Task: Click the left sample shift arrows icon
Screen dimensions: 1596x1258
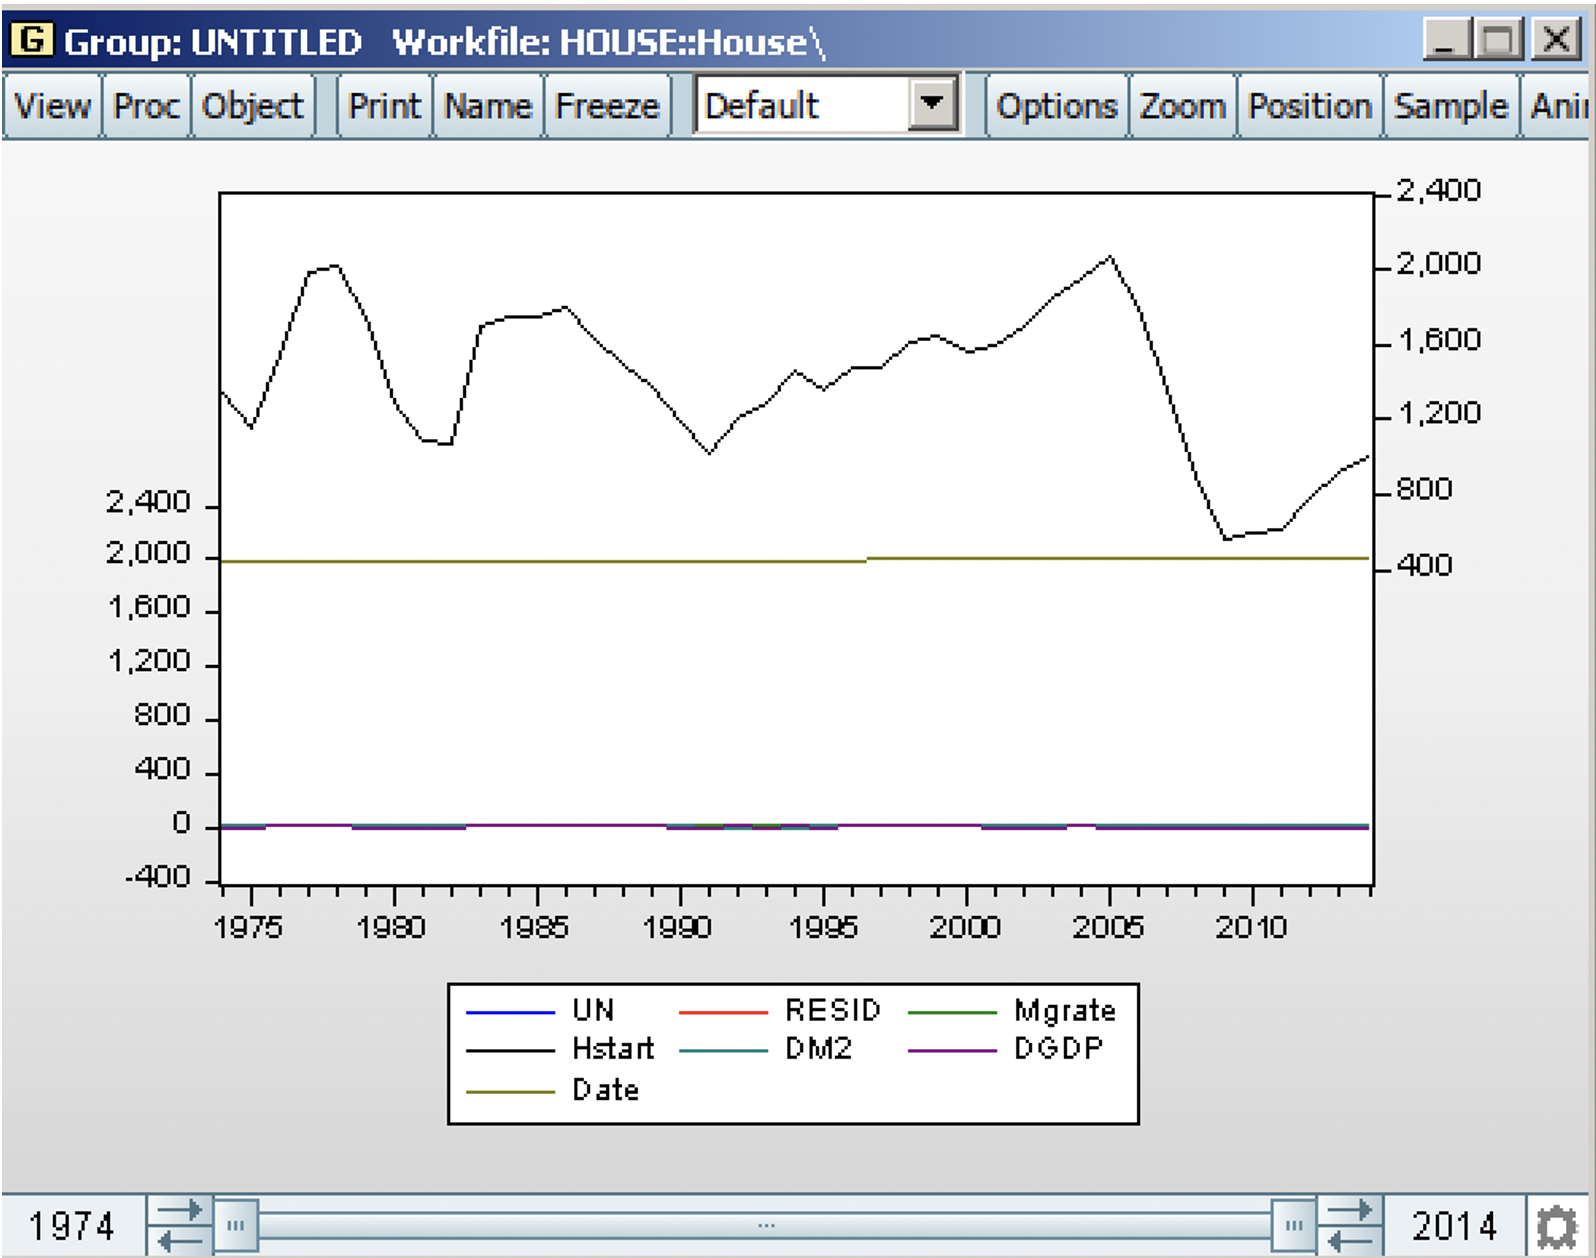Action: [x=180, y=1226]
